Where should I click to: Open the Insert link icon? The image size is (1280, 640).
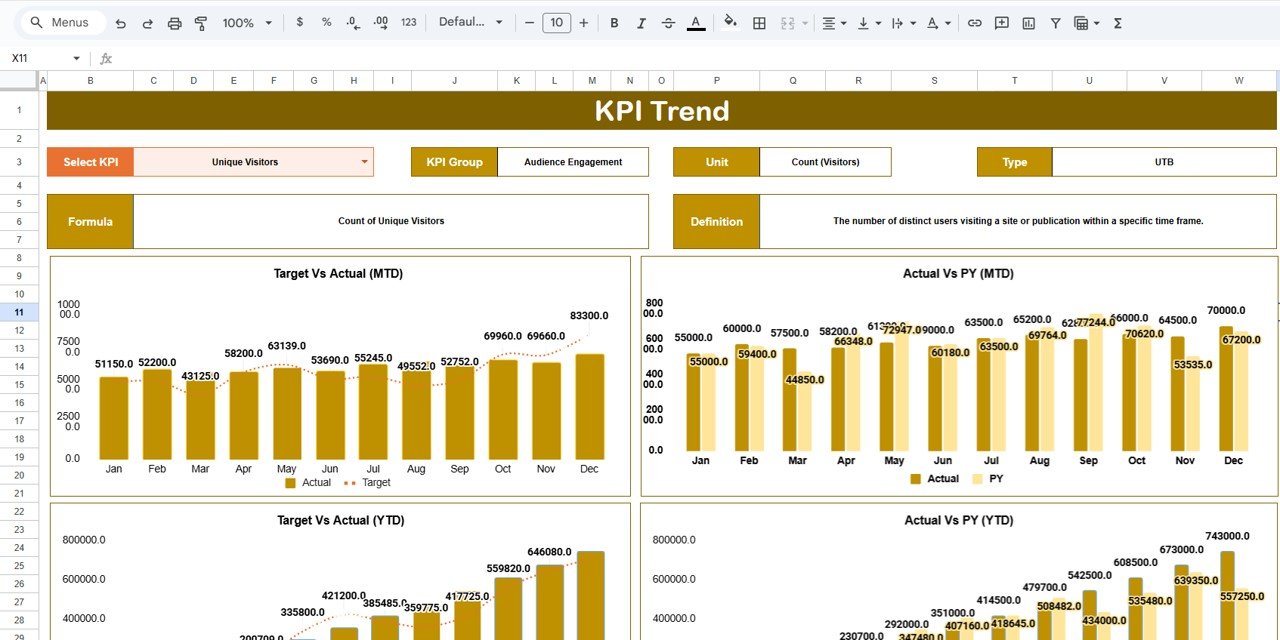pyautogui.click(x=975, y=22)
